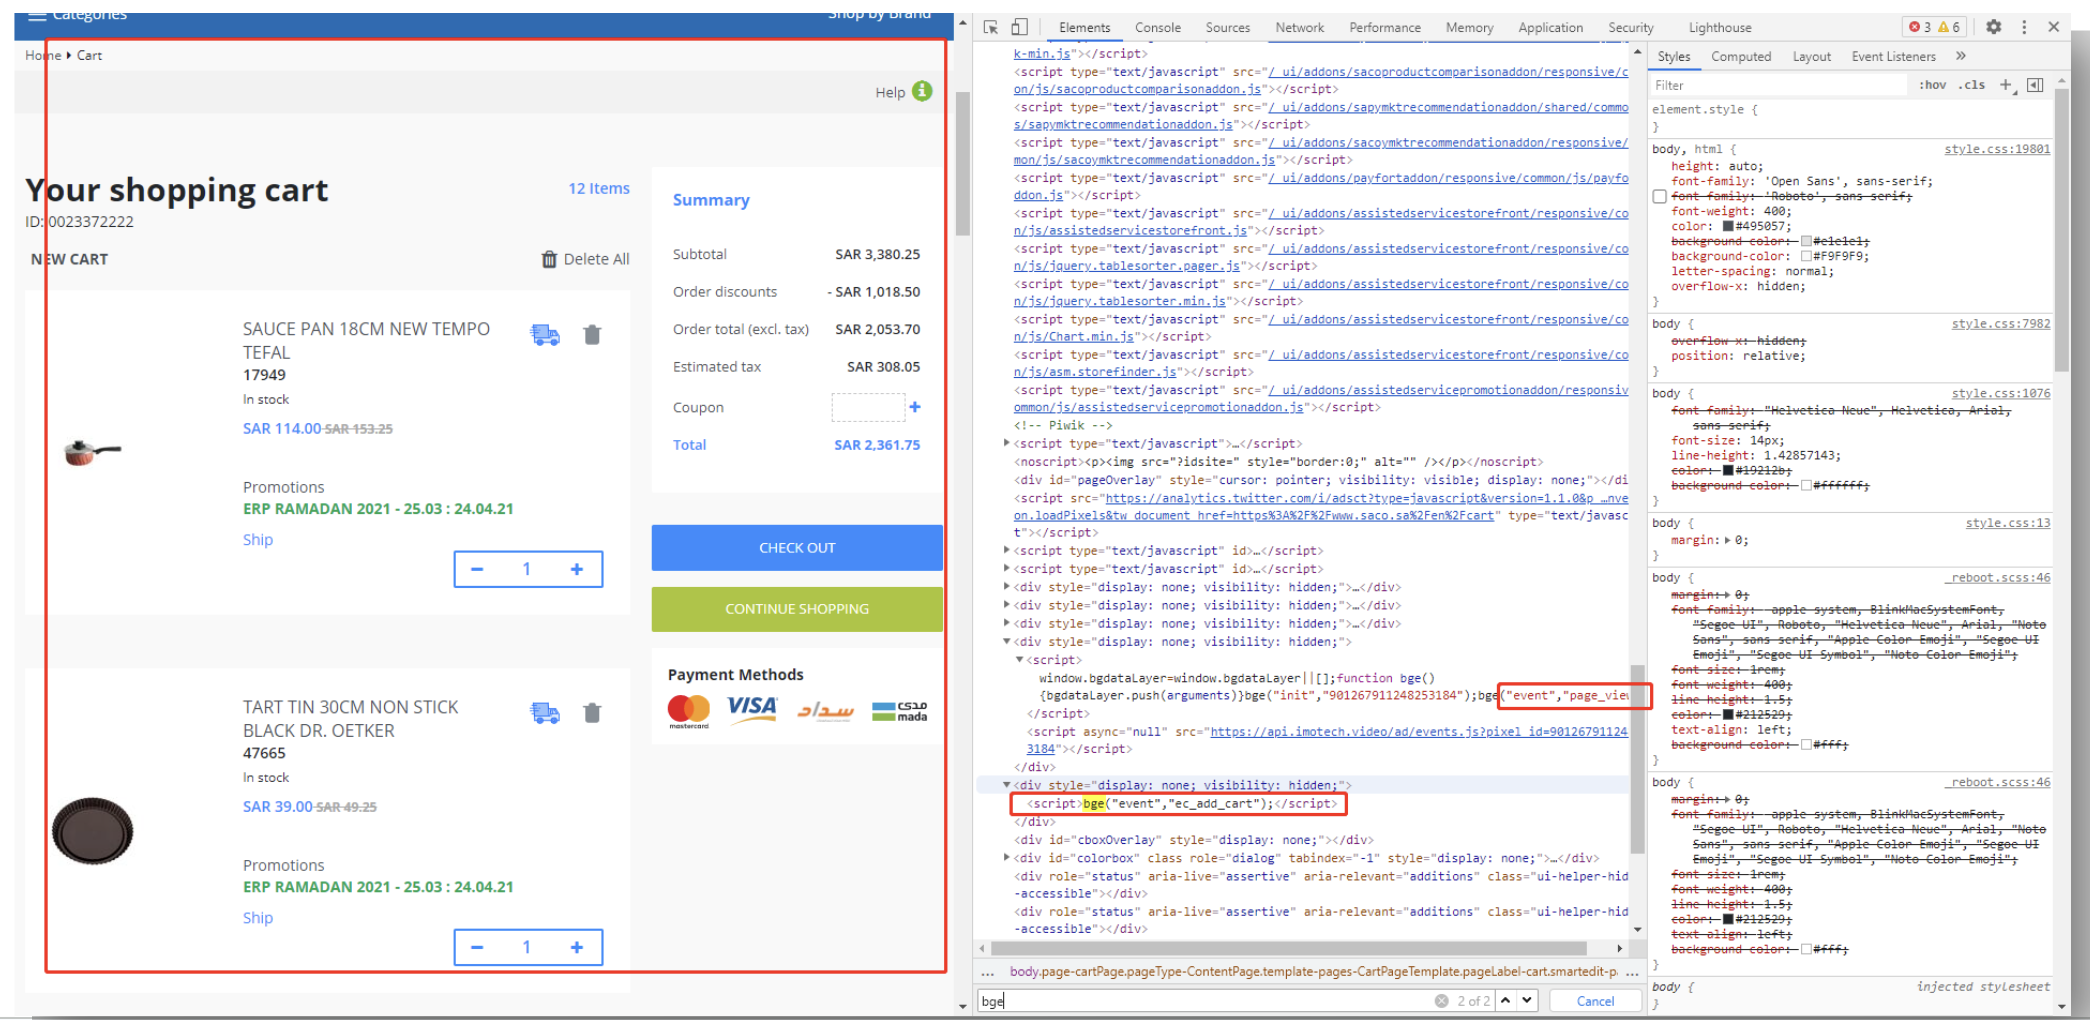Expand the colorbox div node
This screenshot has width=2090, height=1020.
click(1007, 858)
